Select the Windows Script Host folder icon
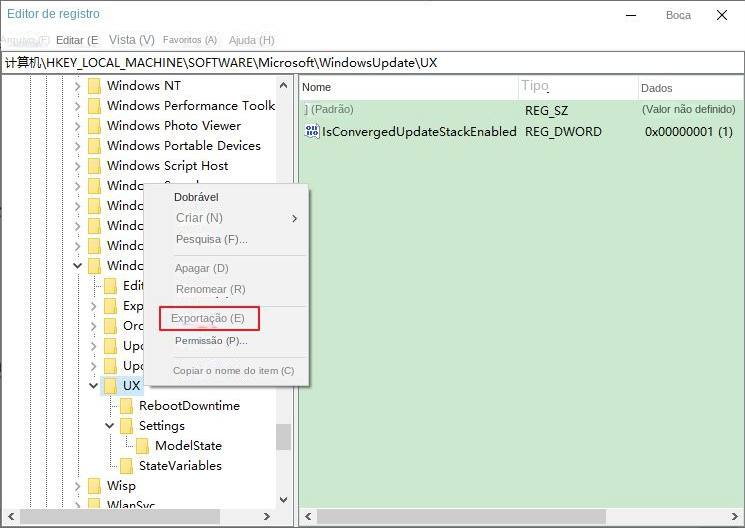The width and height of the screenshot is (745, 528). click(x=95, y=166)
